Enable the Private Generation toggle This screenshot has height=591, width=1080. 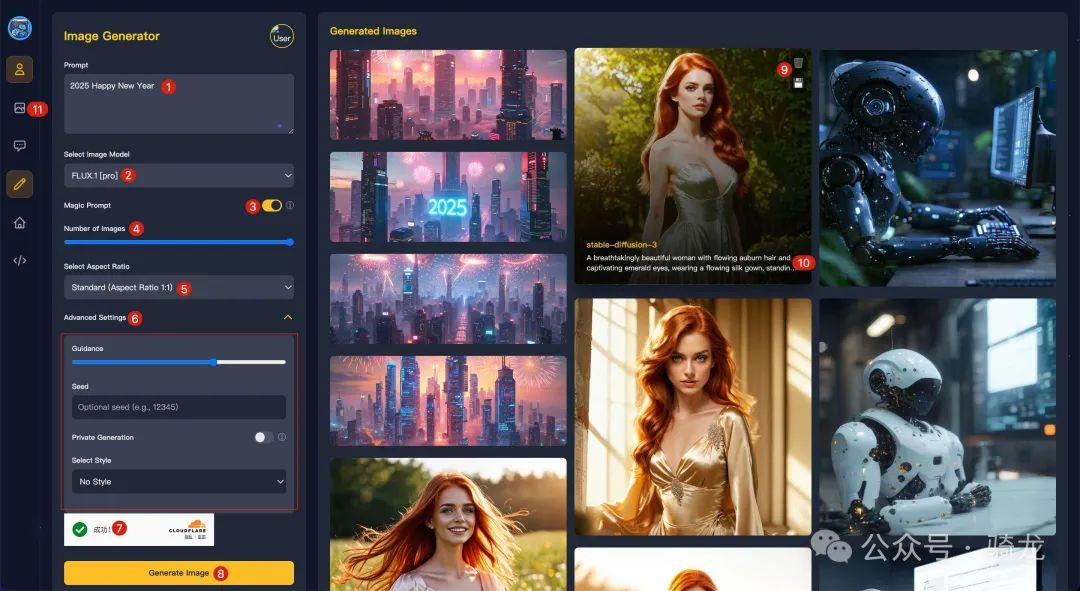(263, 437)
